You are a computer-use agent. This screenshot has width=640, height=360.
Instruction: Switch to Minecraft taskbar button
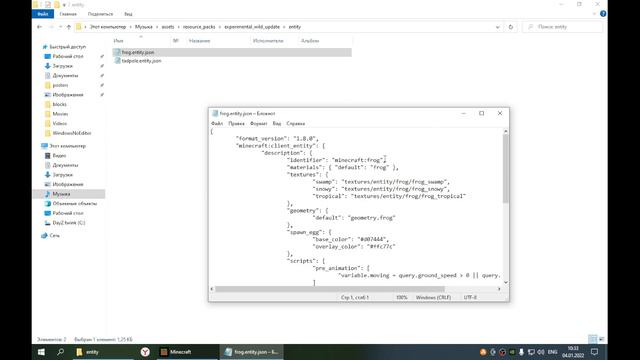tap(188, 352)
